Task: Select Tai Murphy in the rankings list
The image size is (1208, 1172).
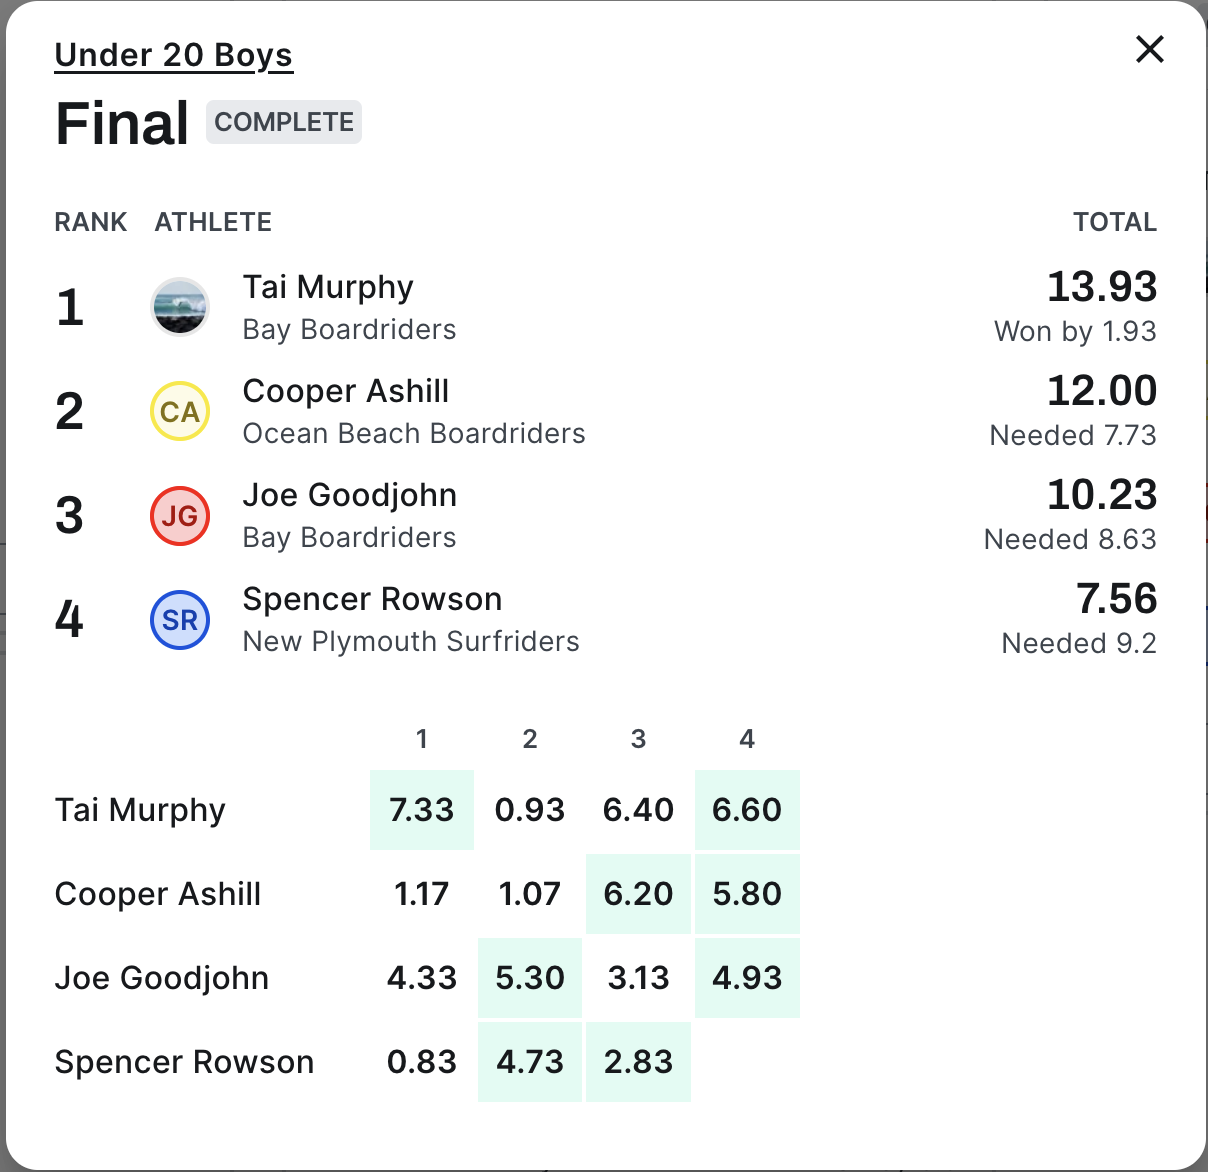Action: pyautogui.click(x=328, y=287)
